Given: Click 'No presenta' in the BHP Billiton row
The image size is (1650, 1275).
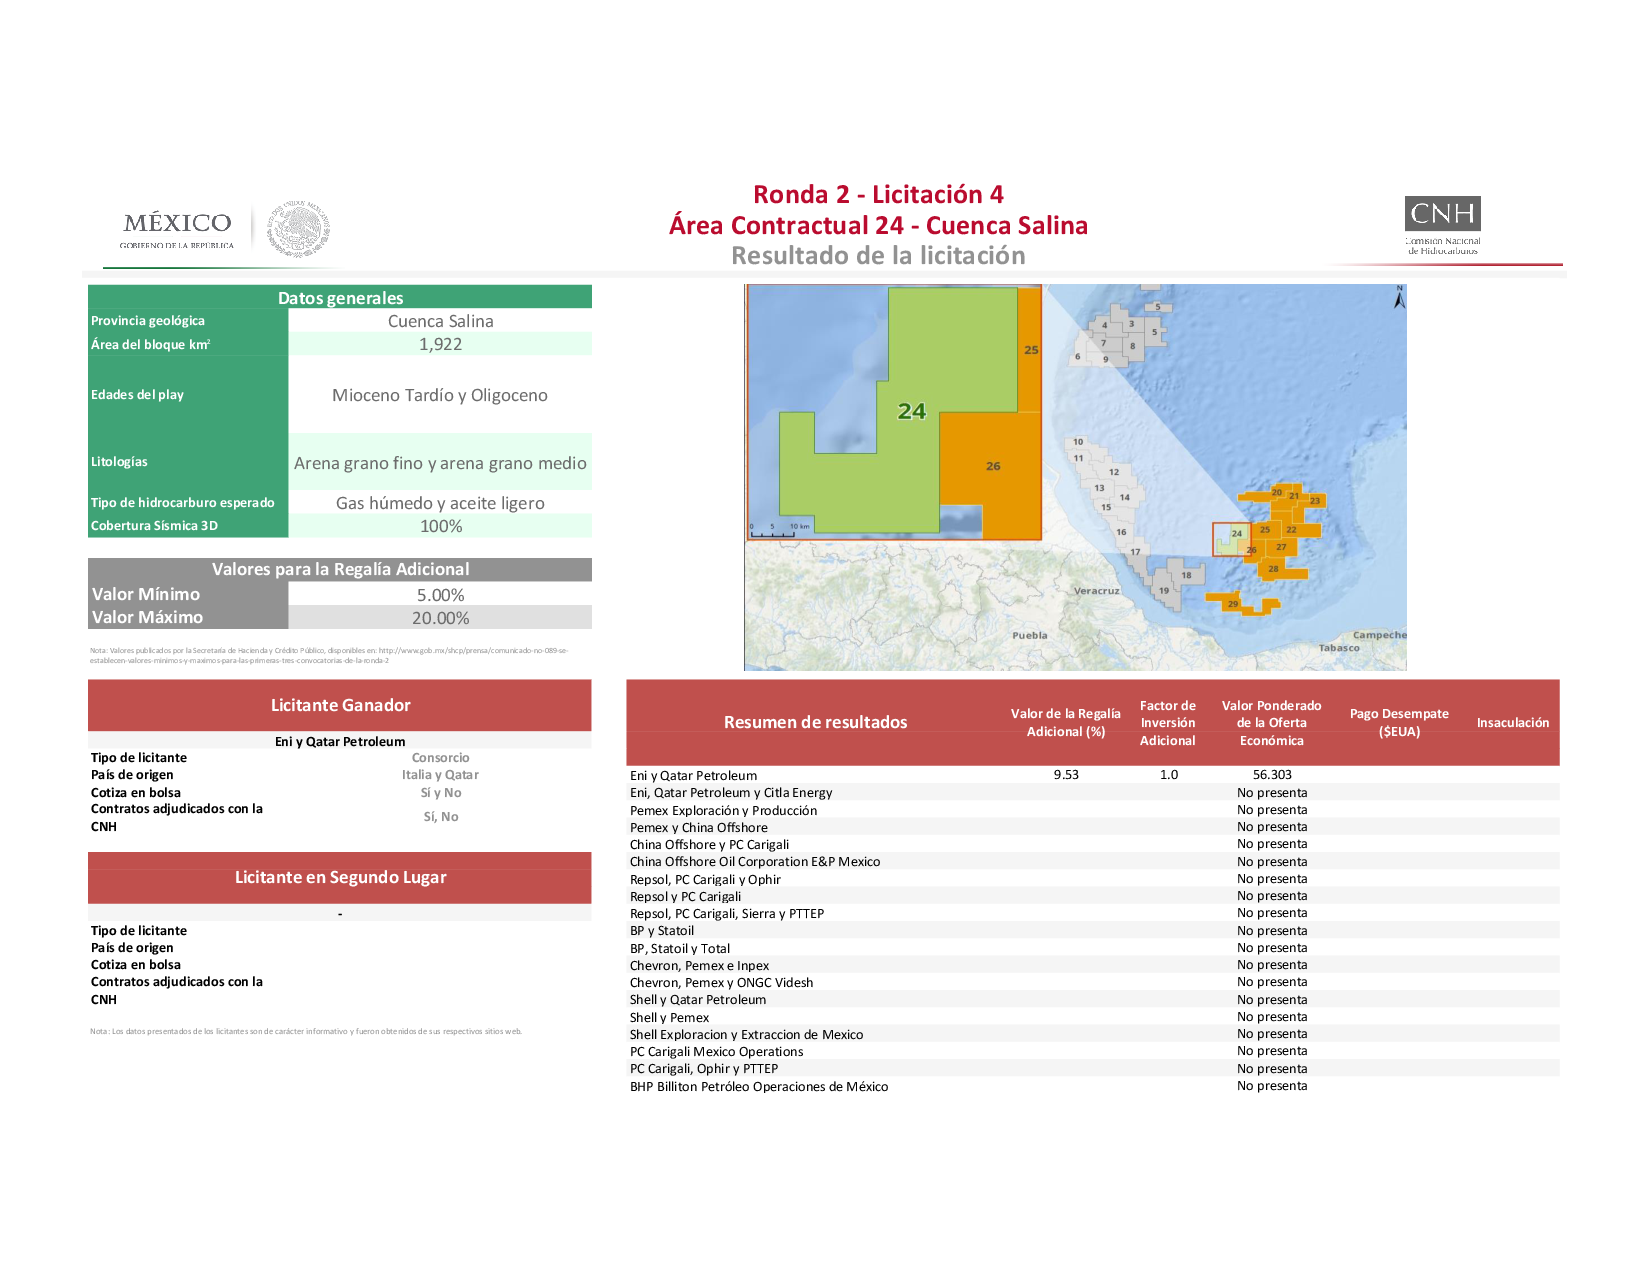Looking at the screenshot, I should pos(1272,1086).
